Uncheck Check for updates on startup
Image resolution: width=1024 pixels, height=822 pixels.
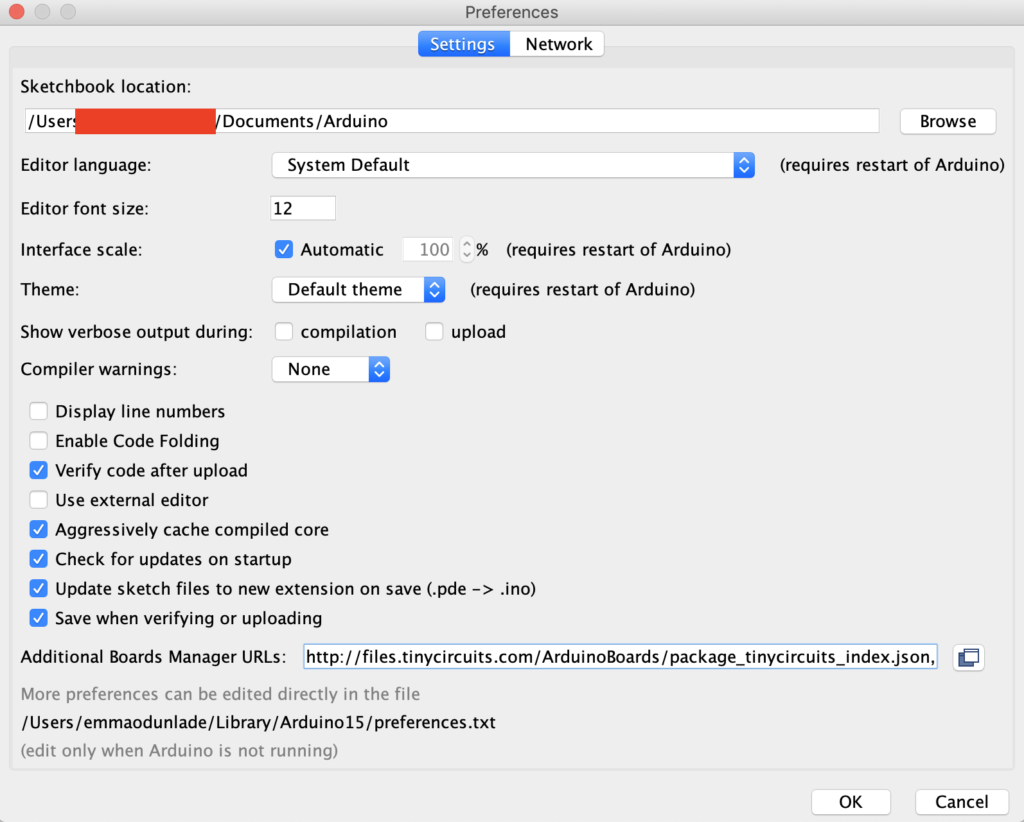pos(39,559)
